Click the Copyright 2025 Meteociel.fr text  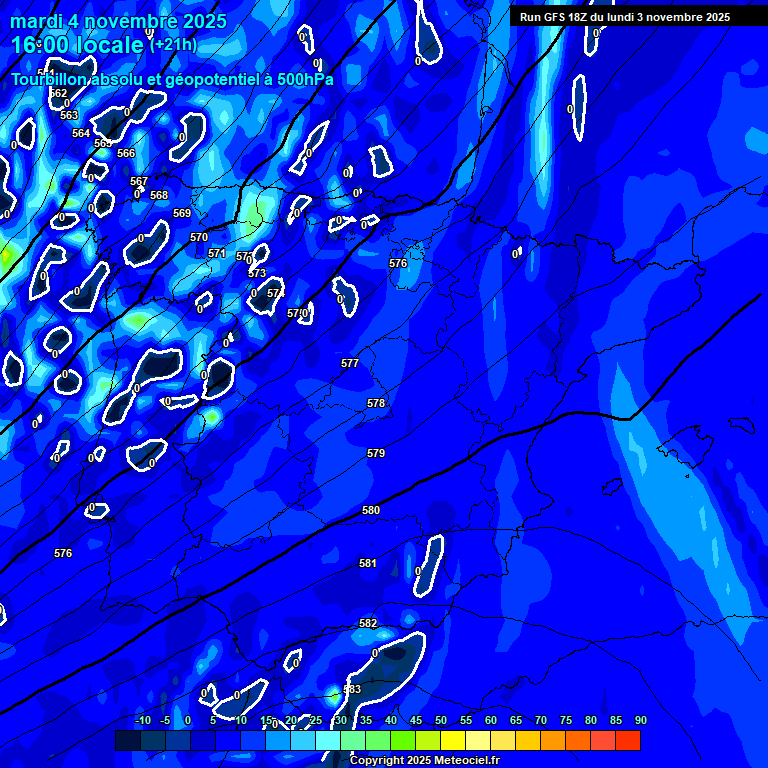point(424,760)
